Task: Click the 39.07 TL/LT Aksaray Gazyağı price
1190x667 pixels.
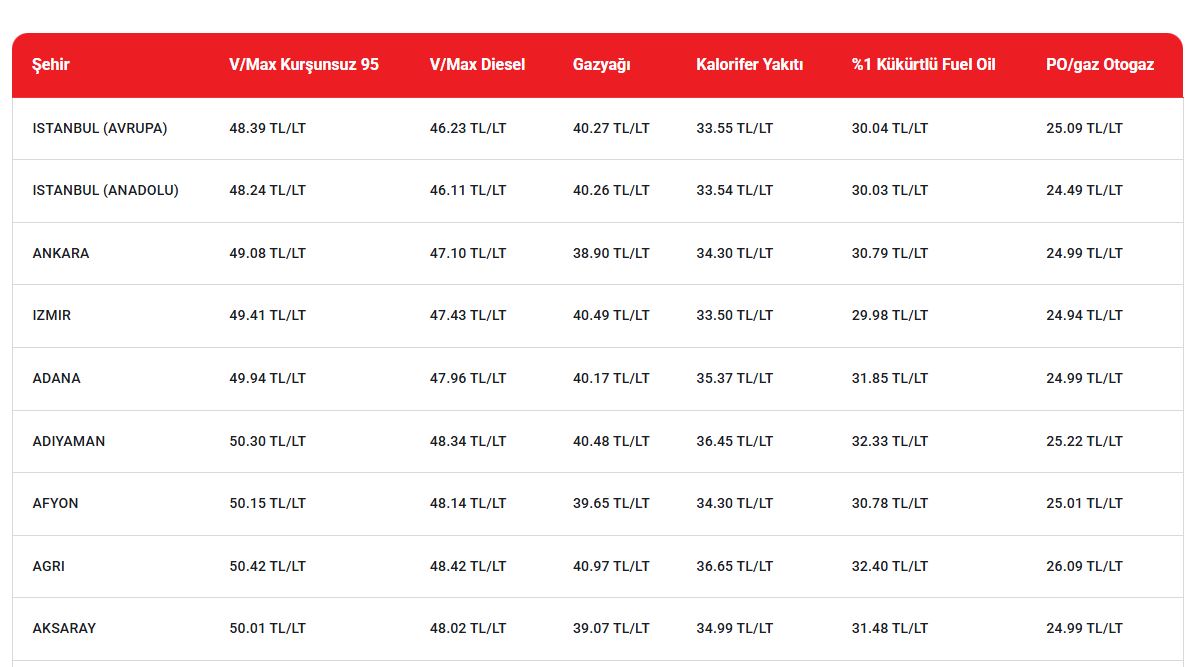Action: click(611, 628)
